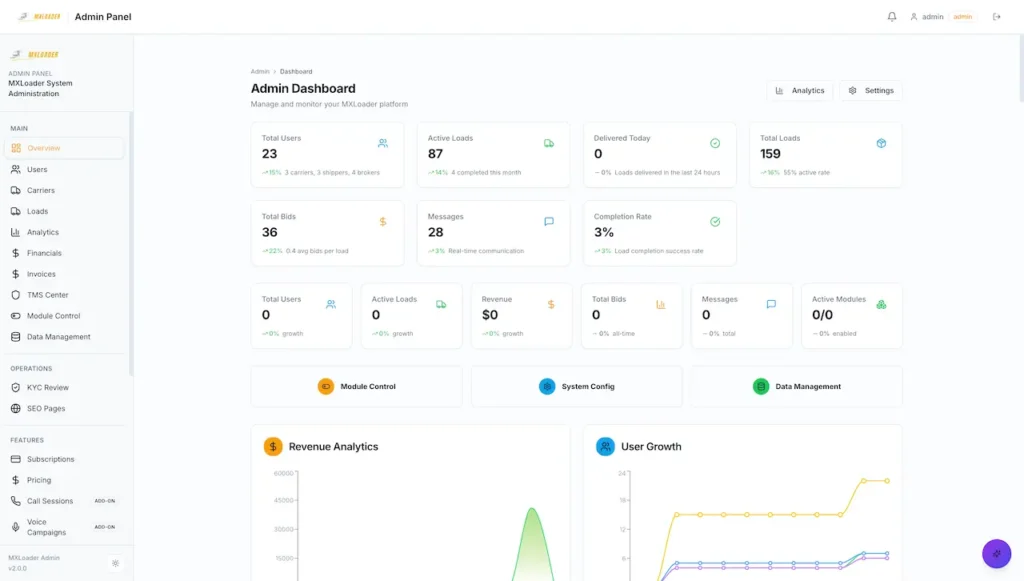
Task: Go to Users in sidebar
Action: click(x=64, y=169)
